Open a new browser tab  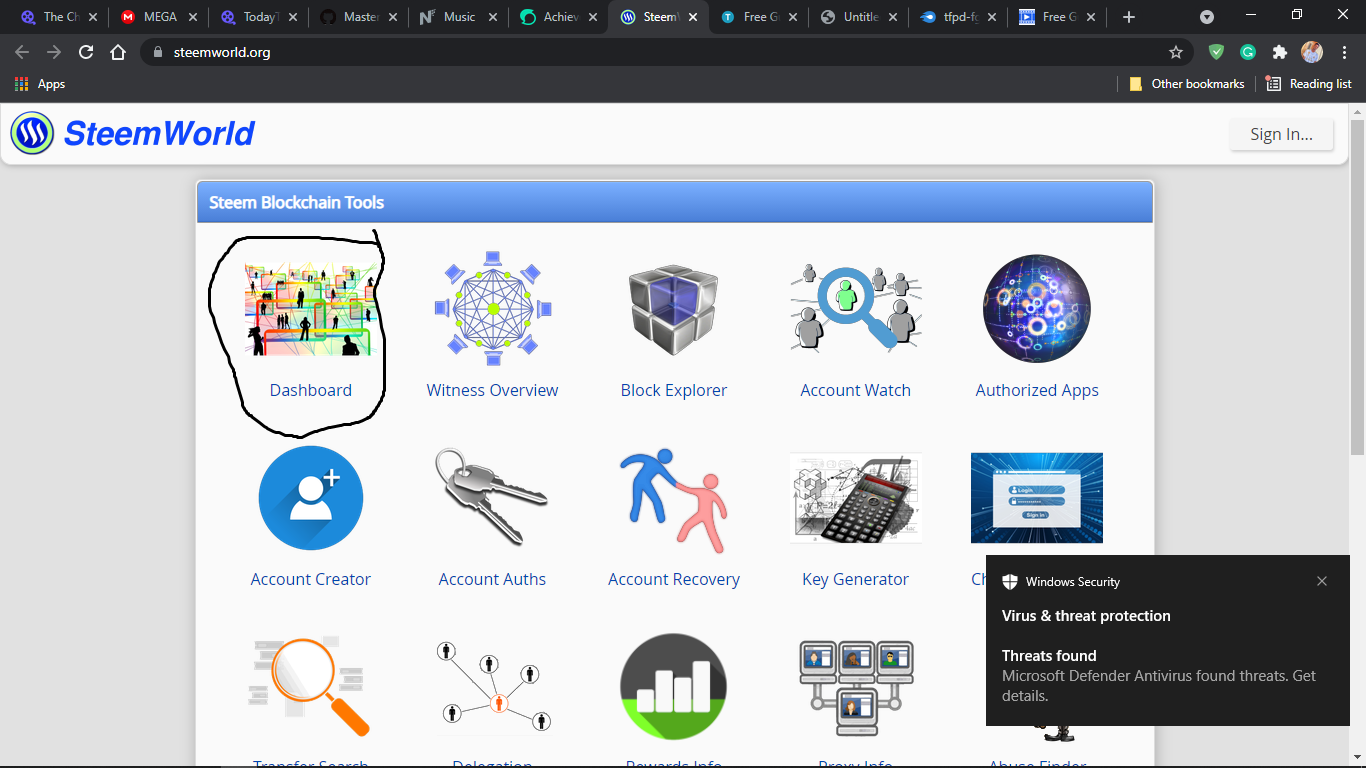(x=1129, y=17)
